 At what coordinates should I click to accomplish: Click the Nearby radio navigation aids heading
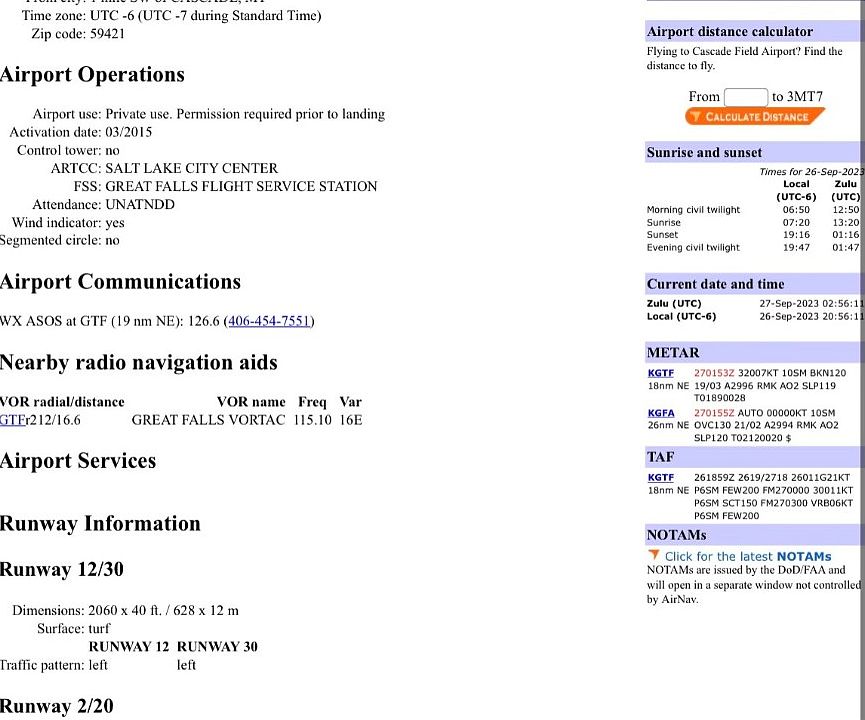(x=139, y=362)
